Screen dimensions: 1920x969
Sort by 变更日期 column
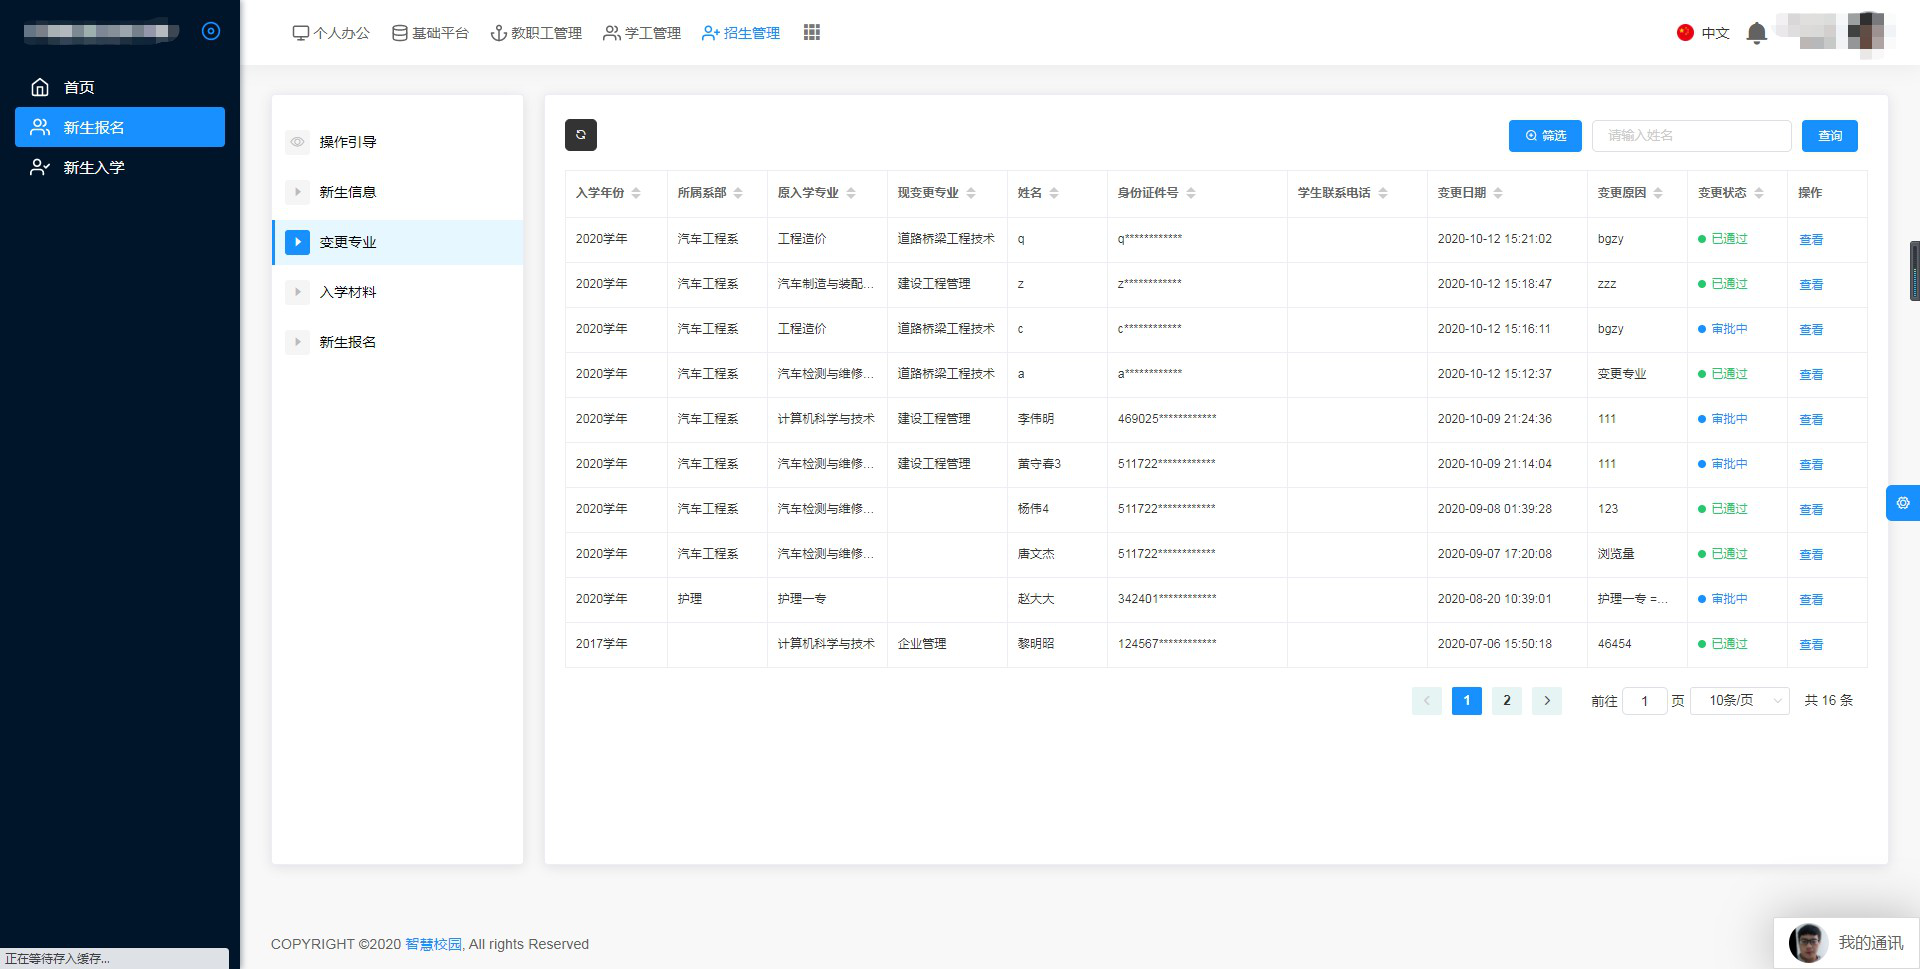1498,193
